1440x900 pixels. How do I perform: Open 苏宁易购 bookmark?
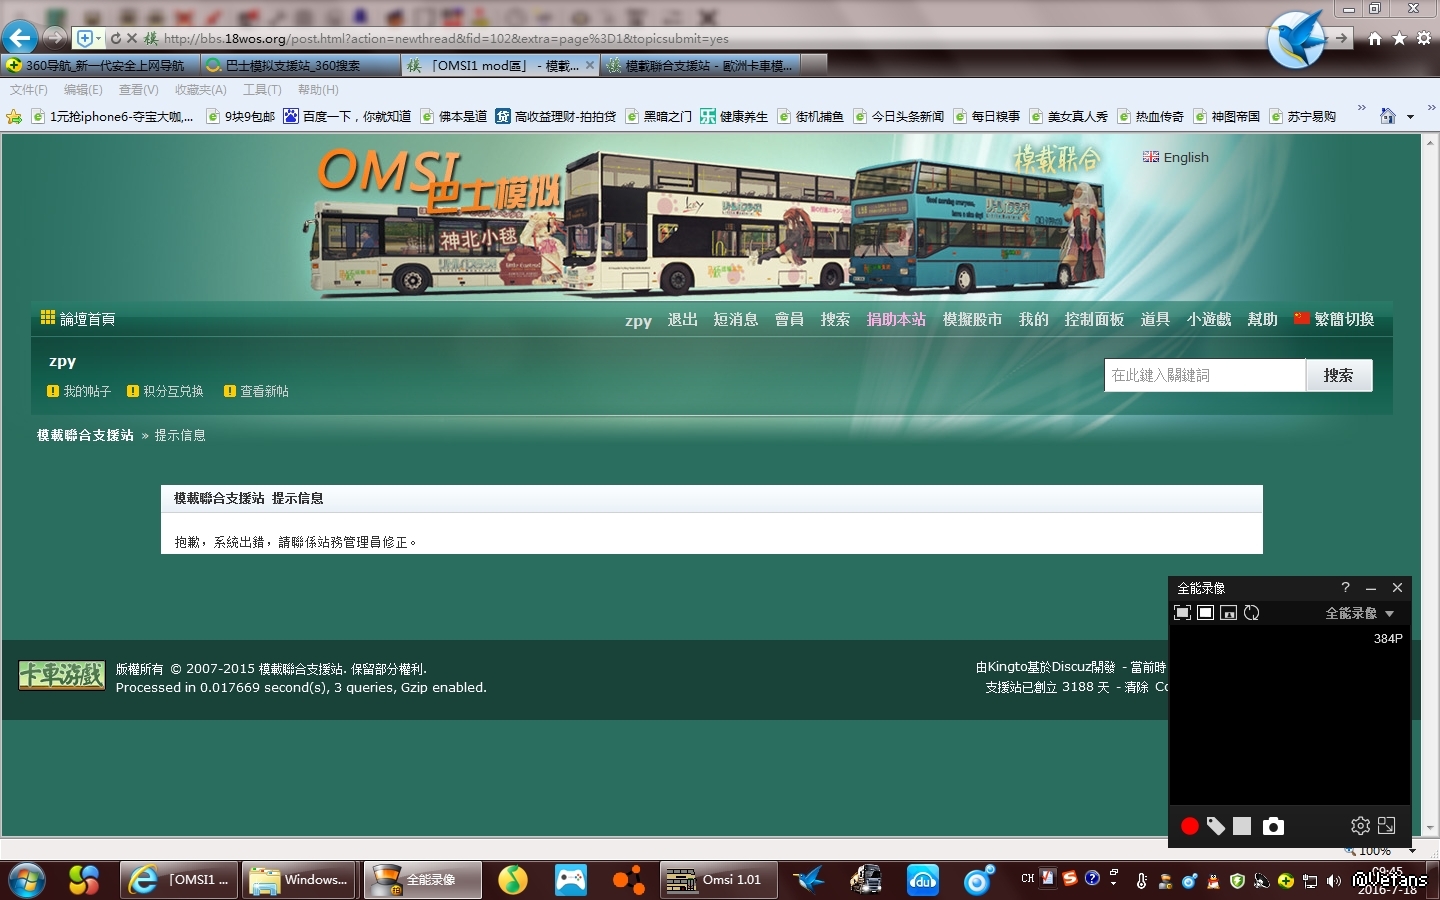[1302, 116]
